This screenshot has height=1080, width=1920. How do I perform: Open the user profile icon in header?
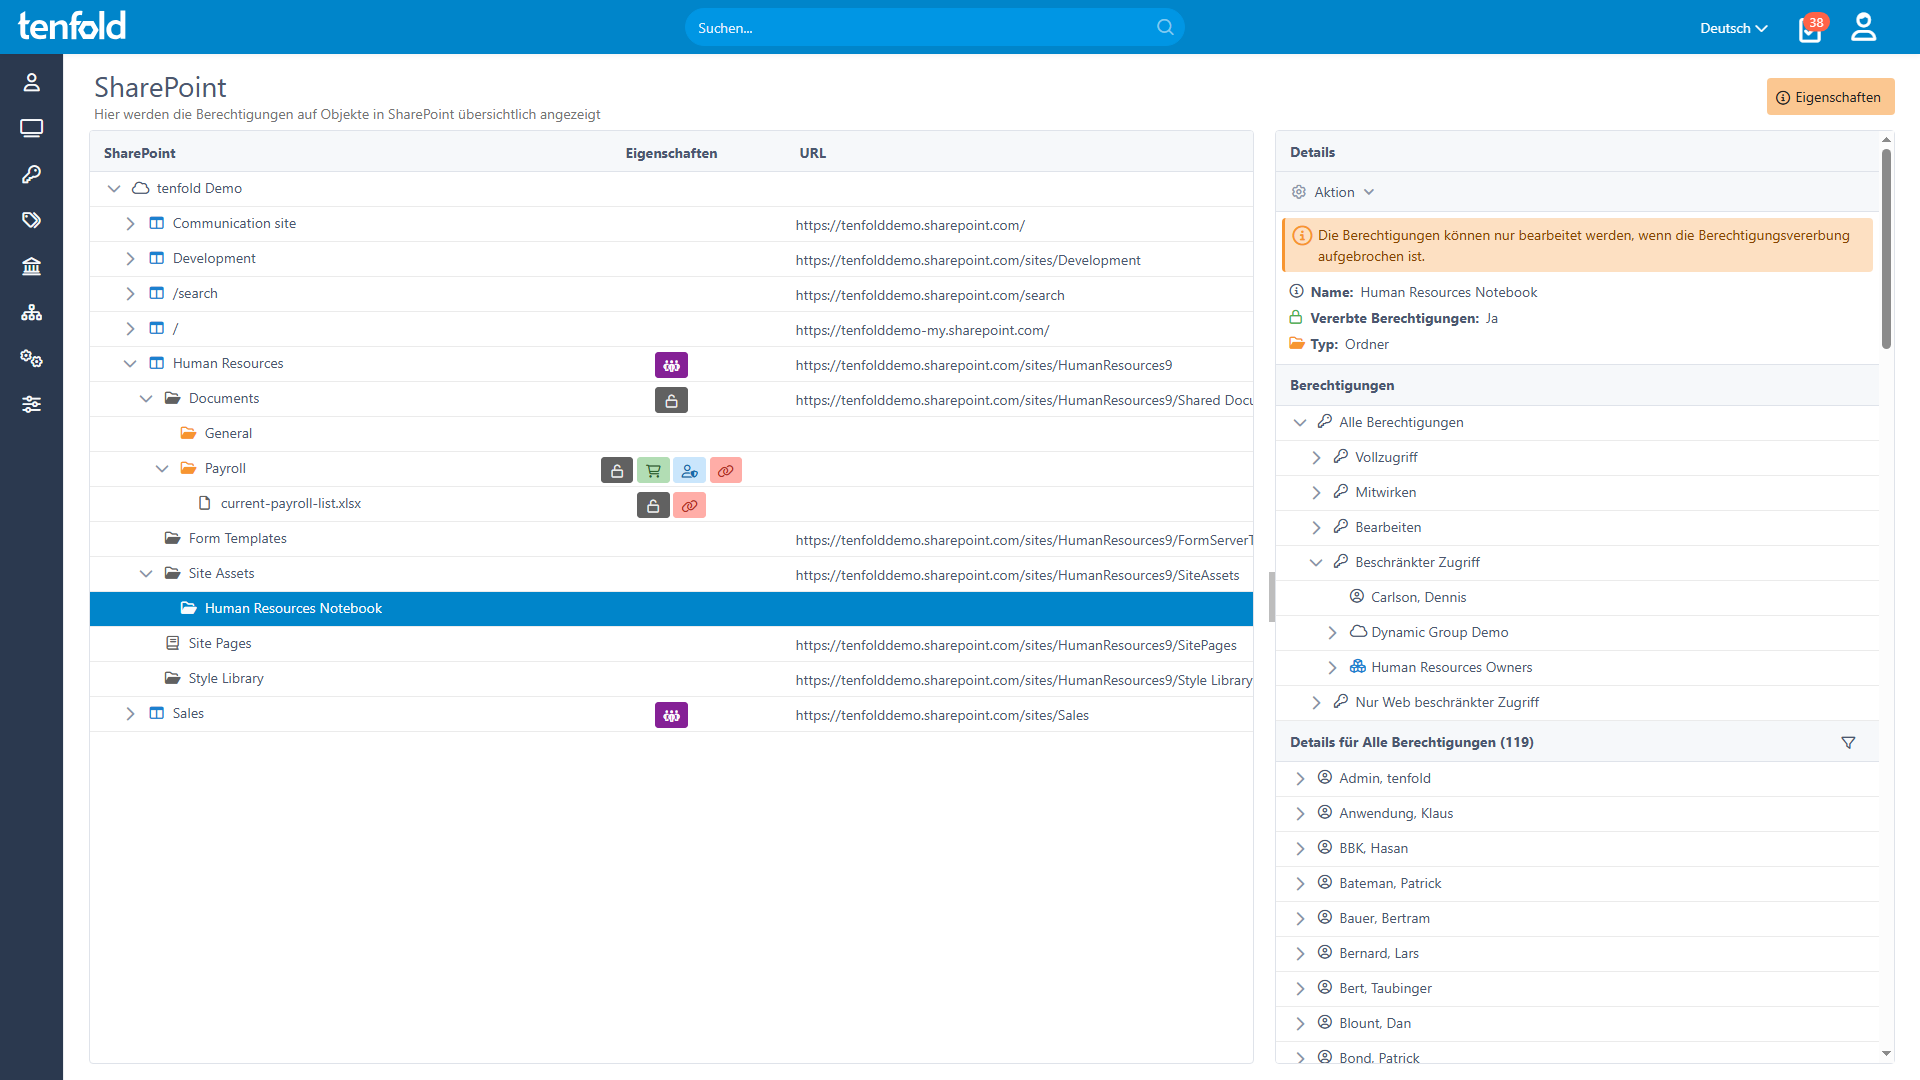coord(1863,27)
